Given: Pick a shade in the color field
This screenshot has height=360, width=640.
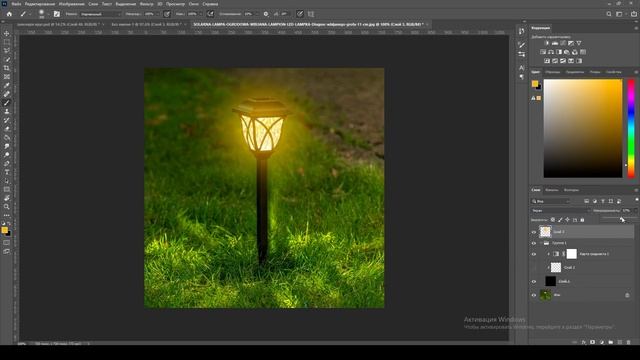Looking at the screenshot, I should pos(583,129).
